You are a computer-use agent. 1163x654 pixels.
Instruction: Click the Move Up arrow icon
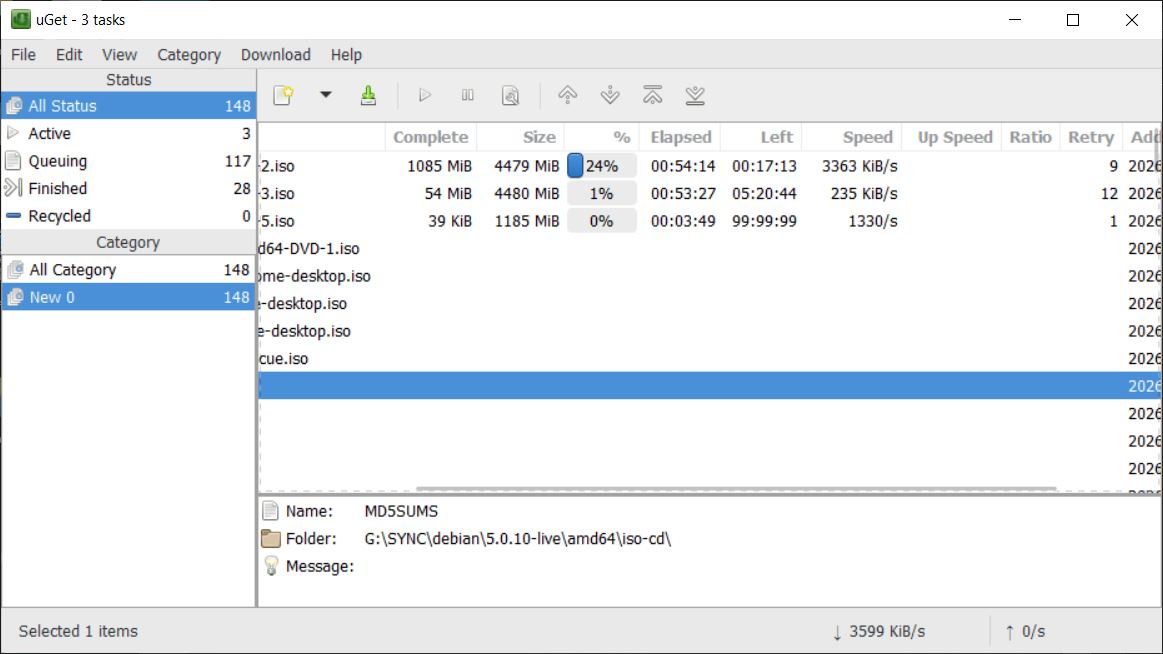[567, 95]
